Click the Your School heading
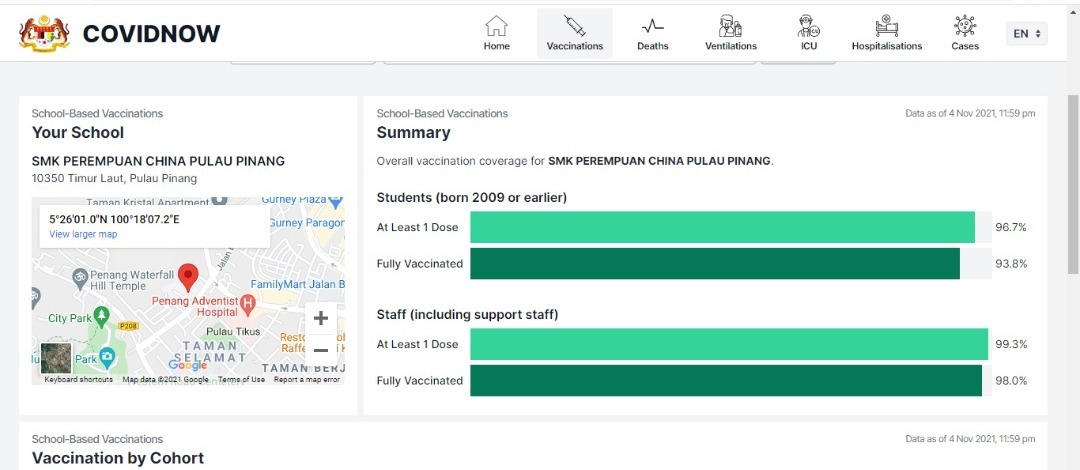This screenshot has width=1080, height=470. tap(78, 132)
